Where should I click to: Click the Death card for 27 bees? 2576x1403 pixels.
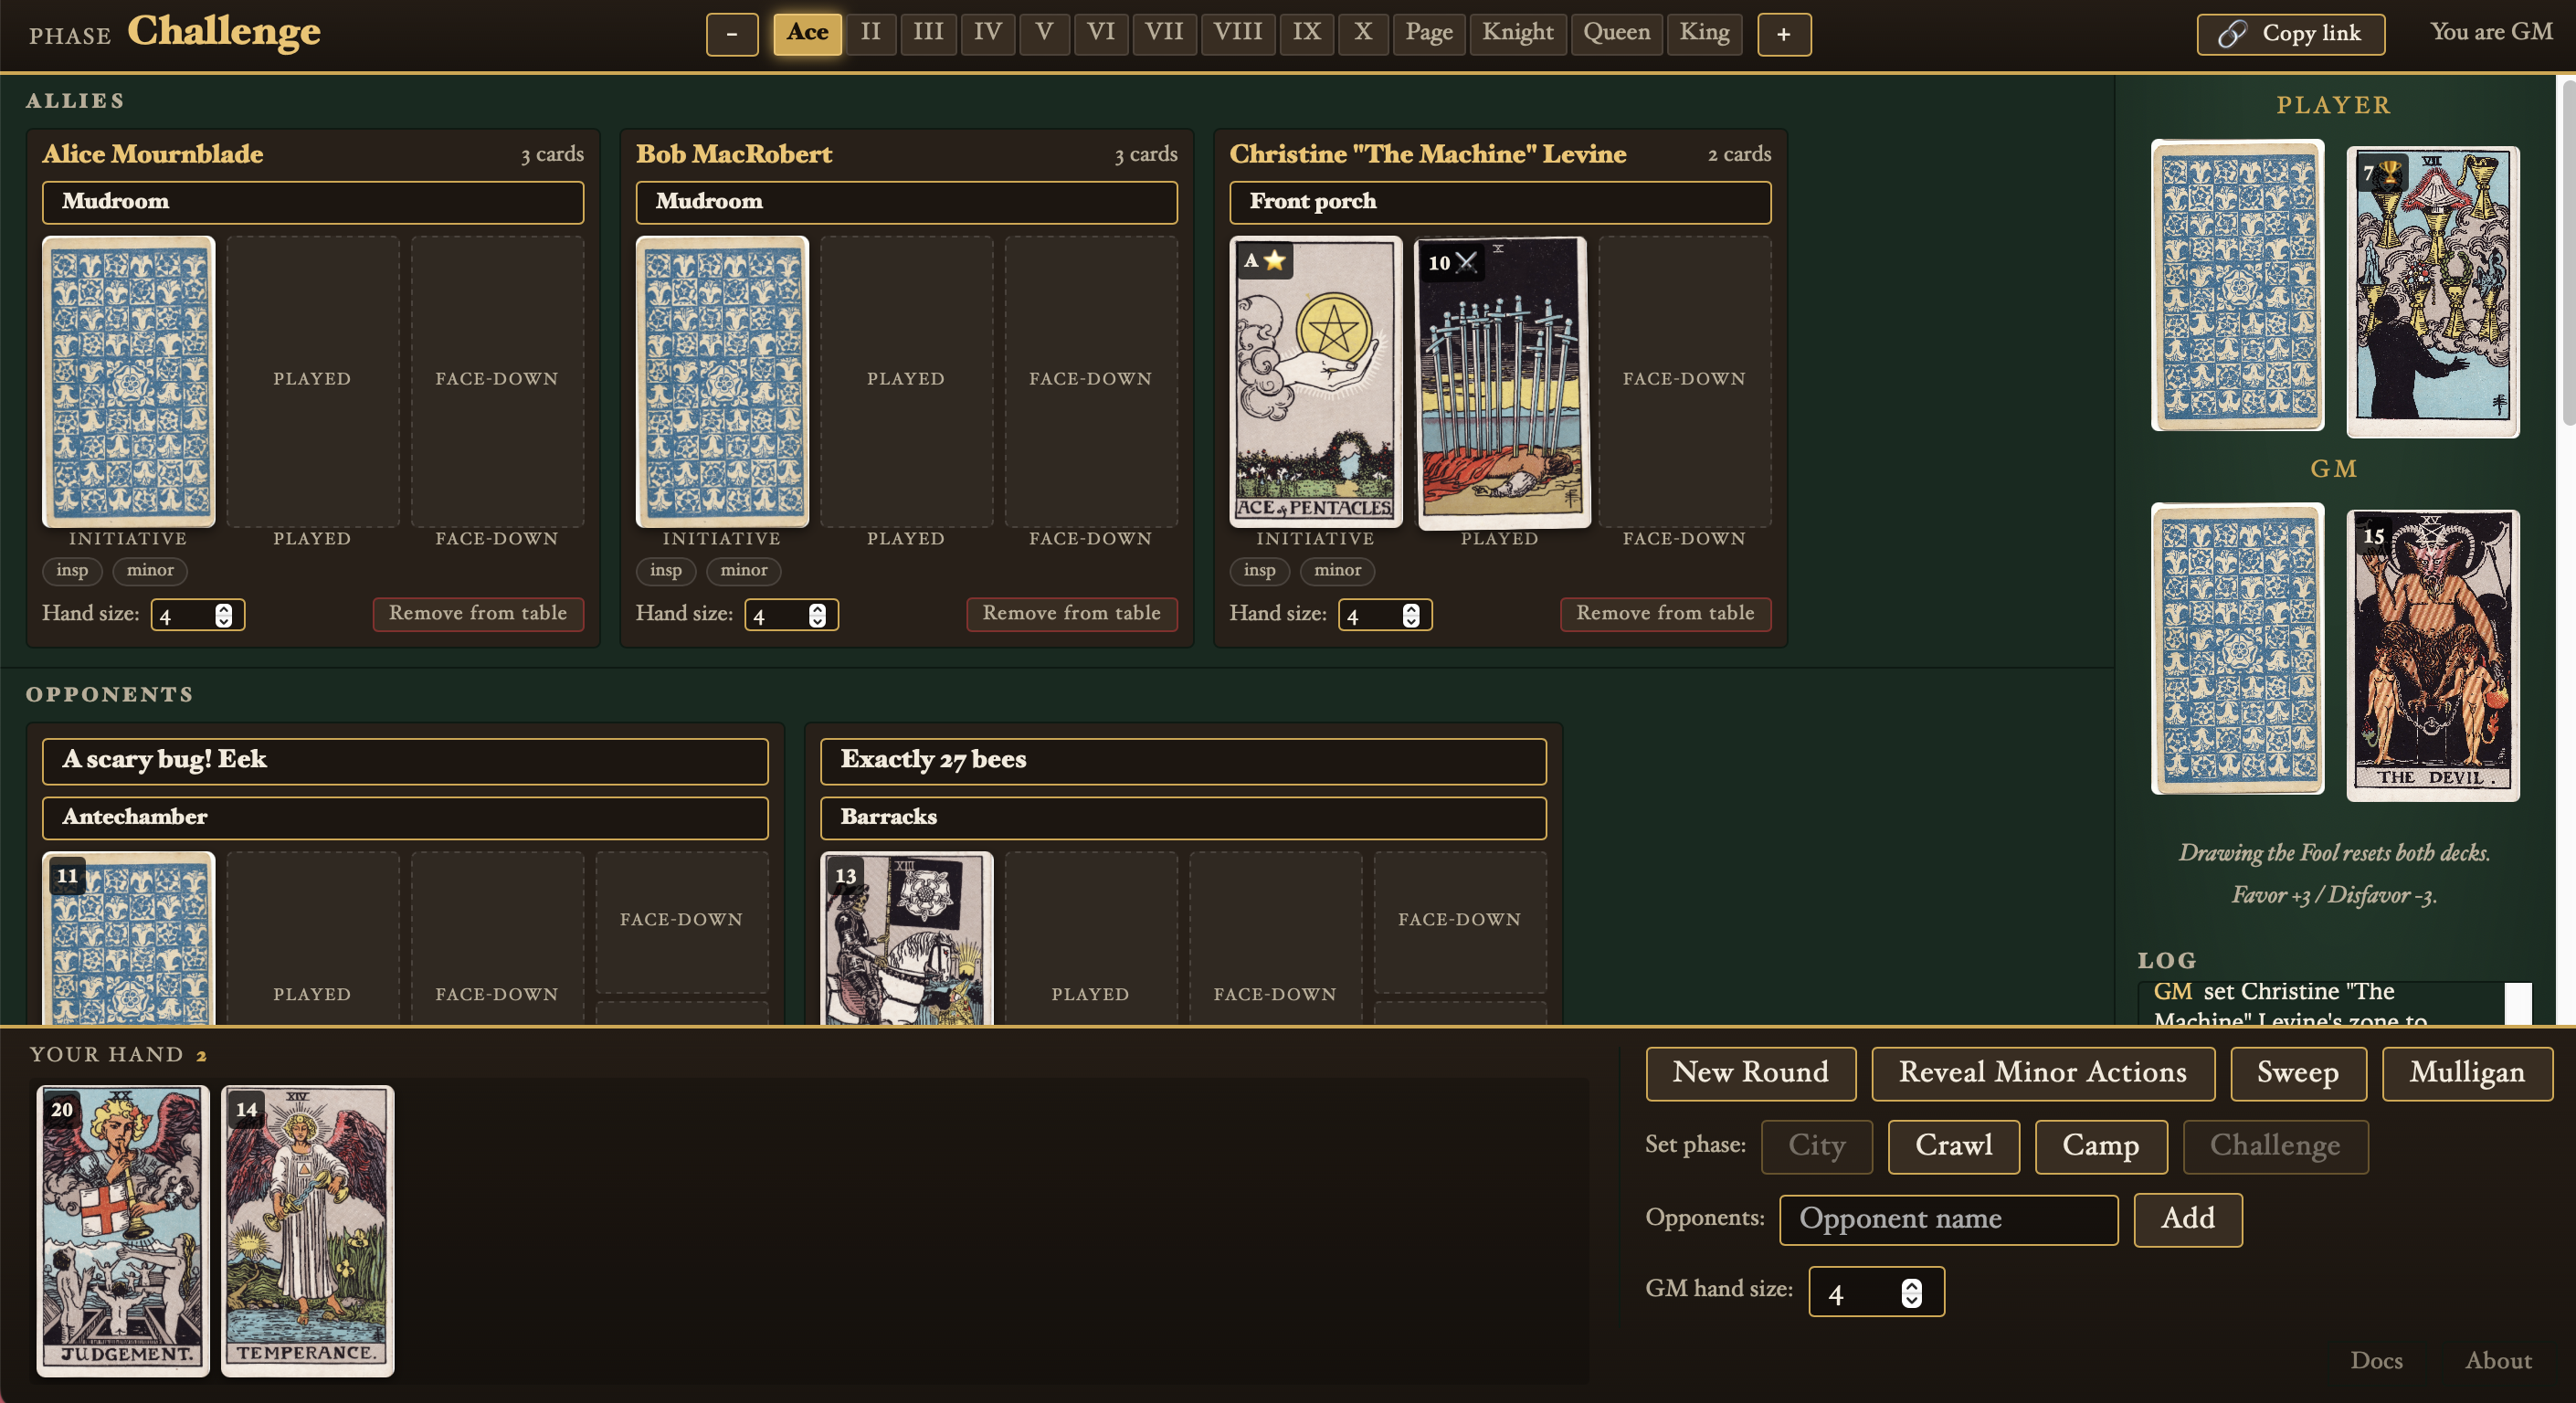click(906, 938)
